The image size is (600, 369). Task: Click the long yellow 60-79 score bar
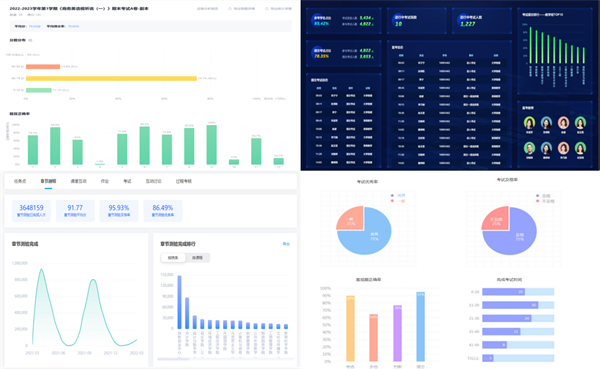(111, 78)
